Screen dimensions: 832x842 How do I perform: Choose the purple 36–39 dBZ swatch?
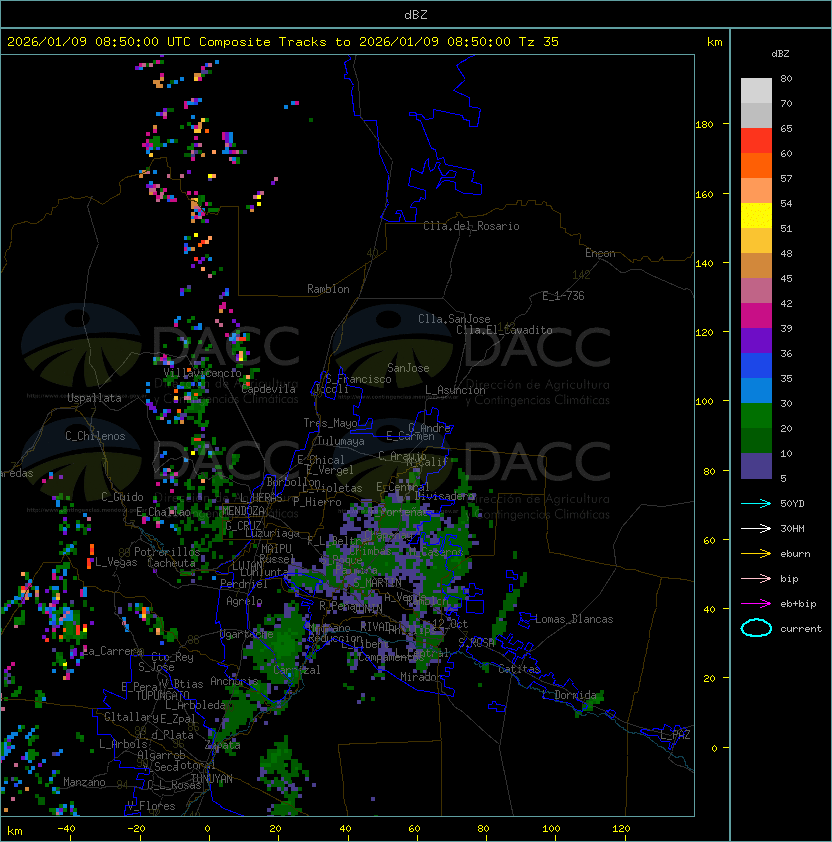click(756, 340)
